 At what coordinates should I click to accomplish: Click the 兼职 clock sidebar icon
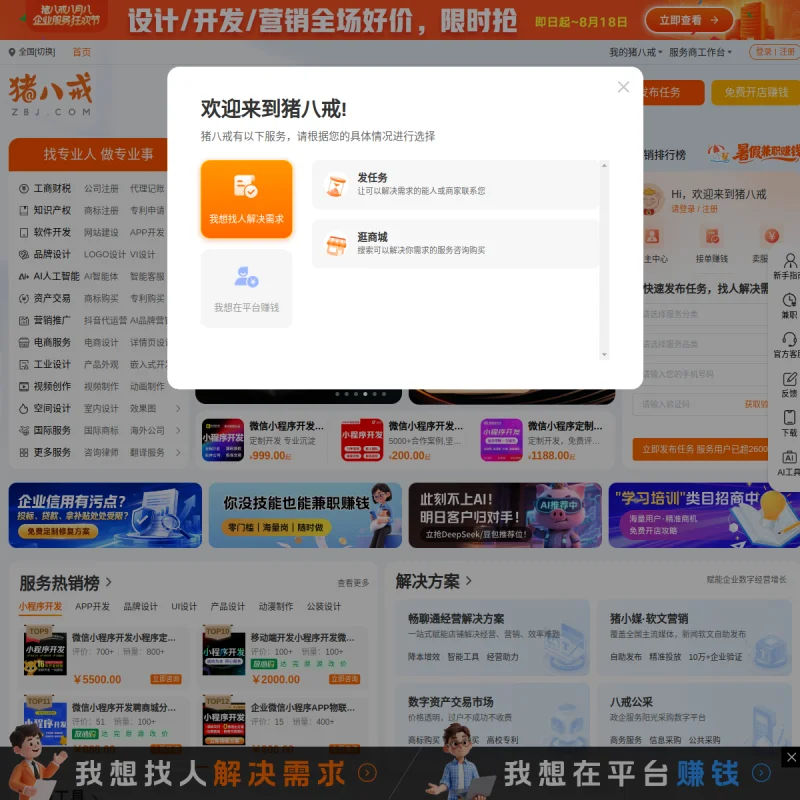[789, 299]
